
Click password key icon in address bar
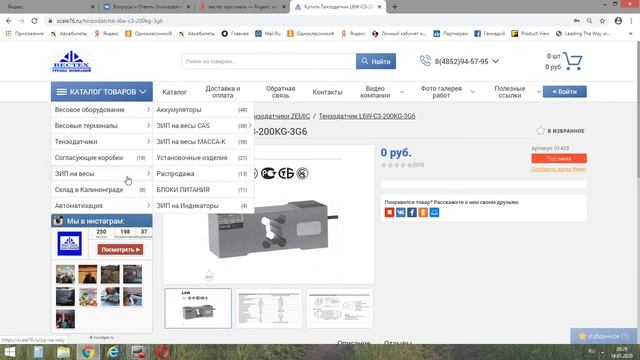(577, 21)
